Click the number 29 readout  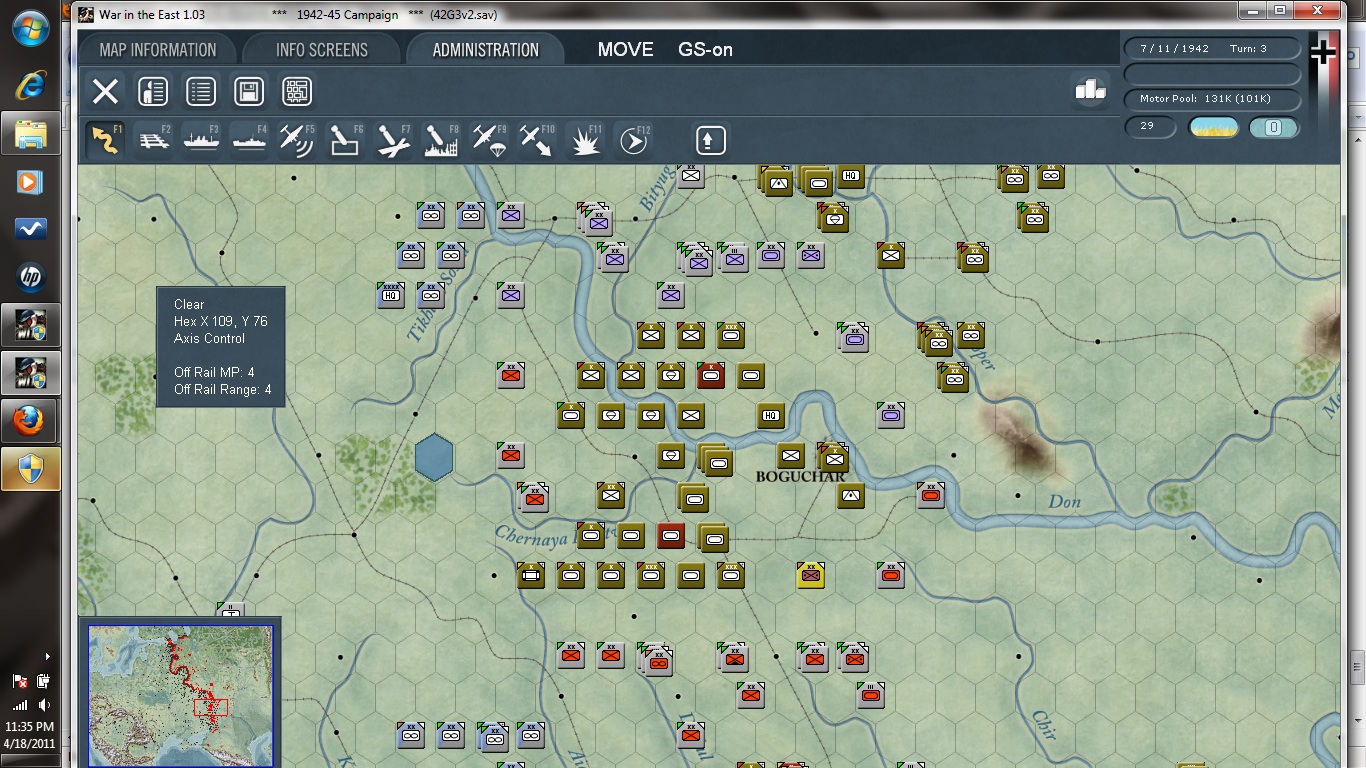(x=1148, y=127)
